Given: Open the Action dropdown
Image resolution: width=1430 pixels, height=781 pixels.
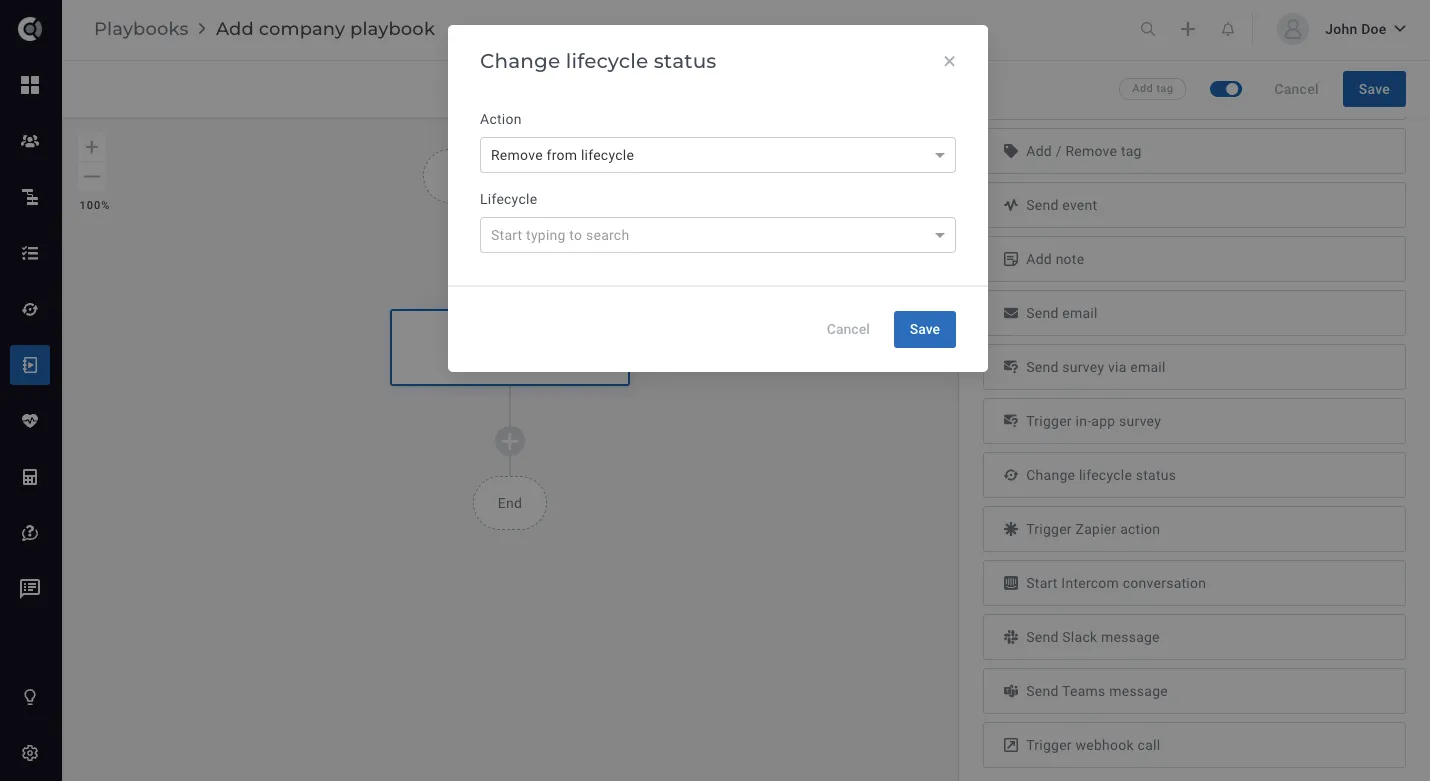Looking at the screenshot, I should click(x=718, y=155).
